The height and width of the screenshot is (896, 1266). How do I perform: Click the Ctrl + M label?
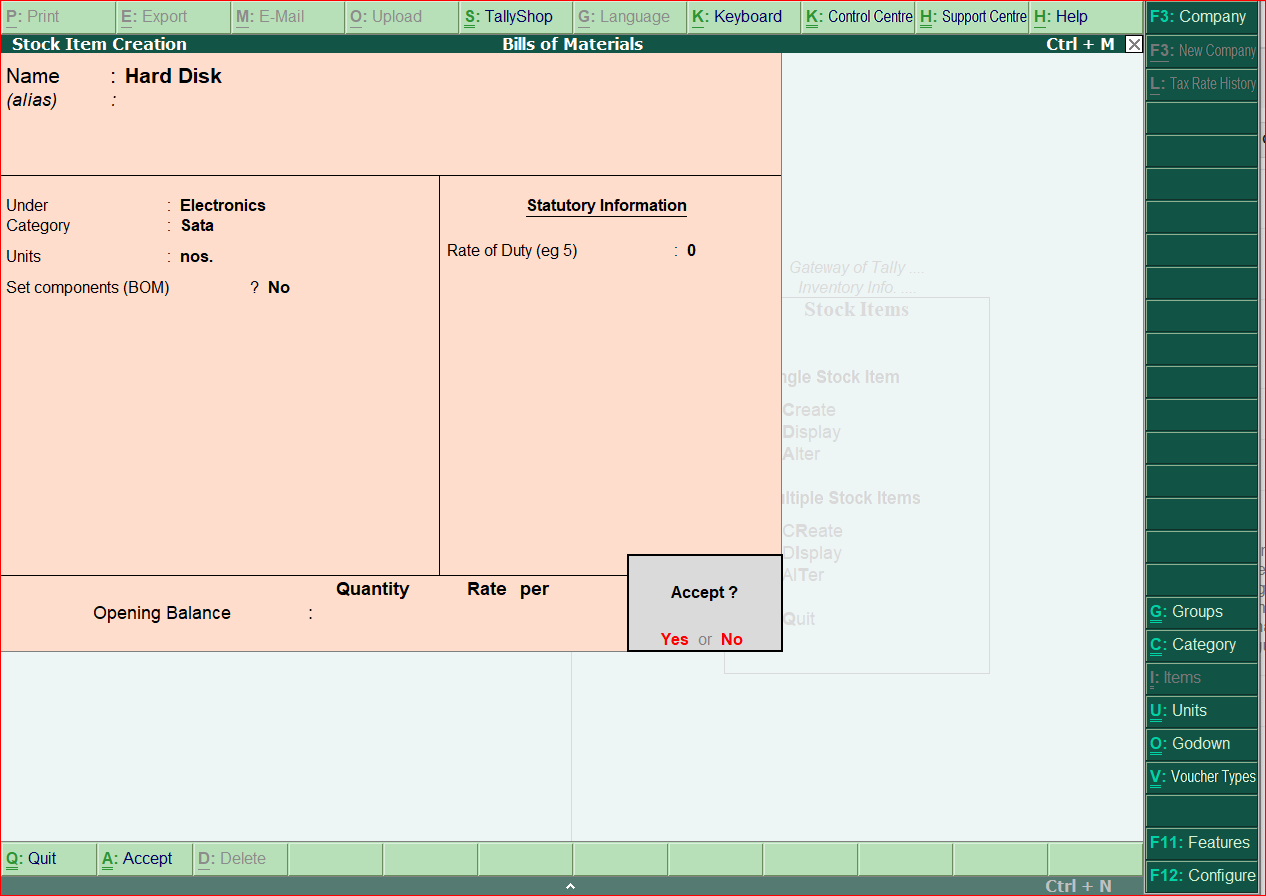(1080, 44)
